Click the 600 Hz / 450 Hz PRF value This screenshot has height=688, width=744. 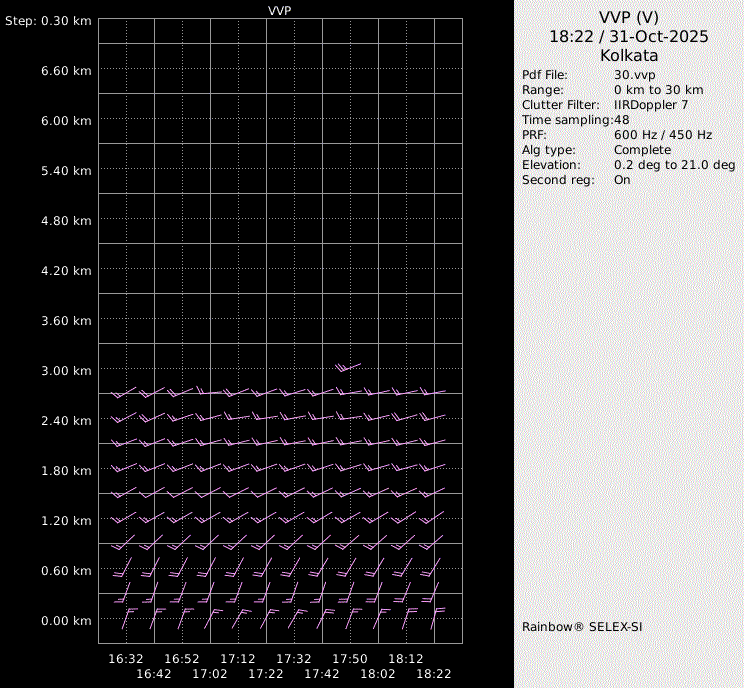tap(663, 135)
